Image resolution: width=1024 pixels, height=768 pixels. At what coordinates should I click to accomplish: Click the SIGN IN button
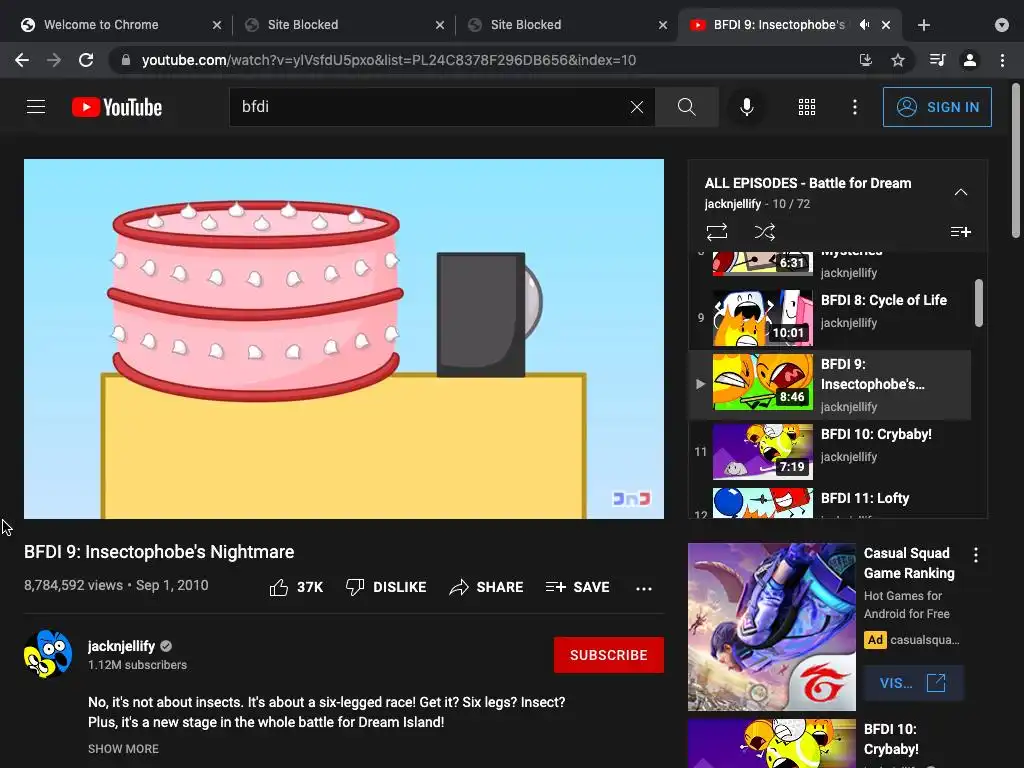pos(936,107)
